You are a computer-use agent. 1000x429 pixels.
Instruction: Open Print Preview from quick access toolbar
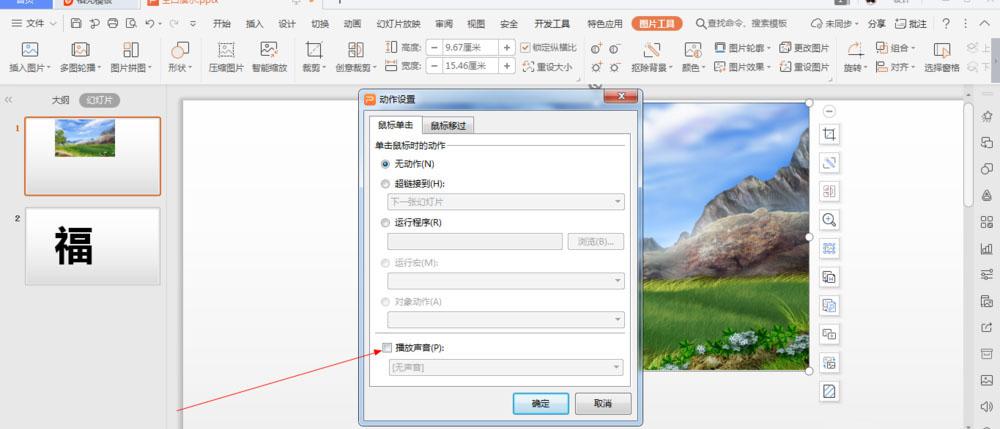(x=131, y=24)
